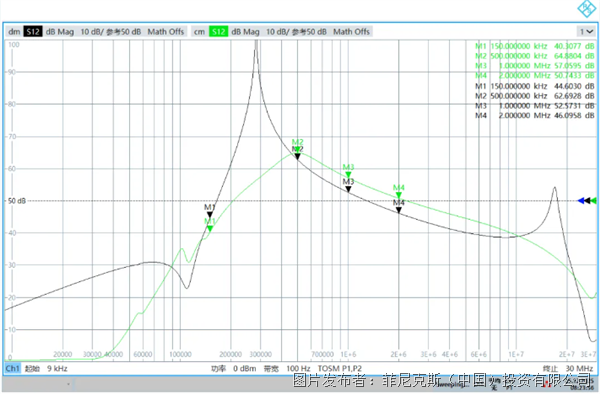Click the 50 dB reference line label
This screenshot has width=600, height=394.
(17, 201)
